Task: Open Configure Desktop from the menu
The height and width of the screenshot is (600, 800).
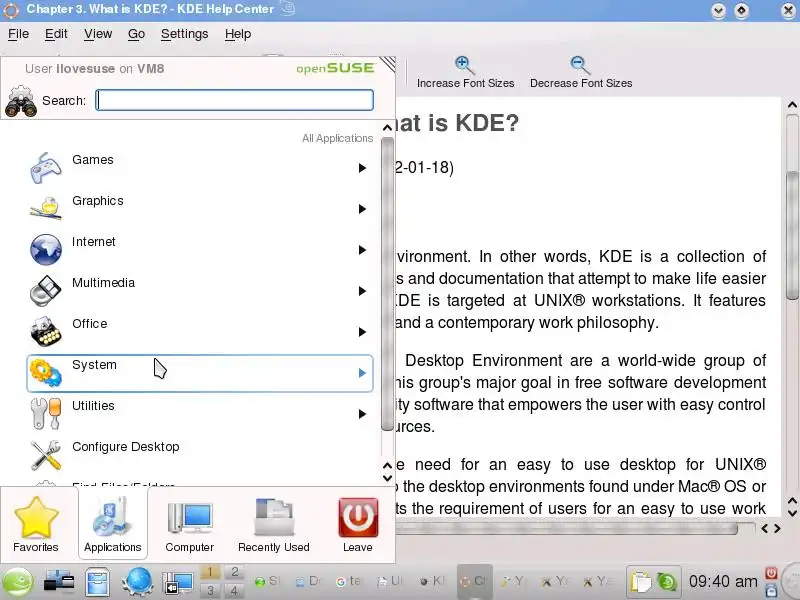Action: tap(199, 455)
